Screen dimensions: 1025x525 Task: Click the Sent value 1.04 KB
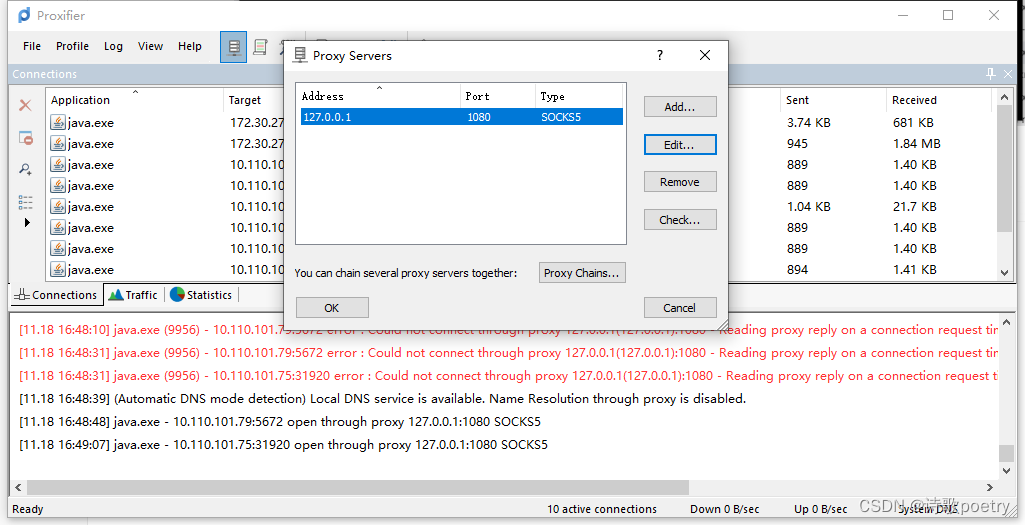point(808,206)
